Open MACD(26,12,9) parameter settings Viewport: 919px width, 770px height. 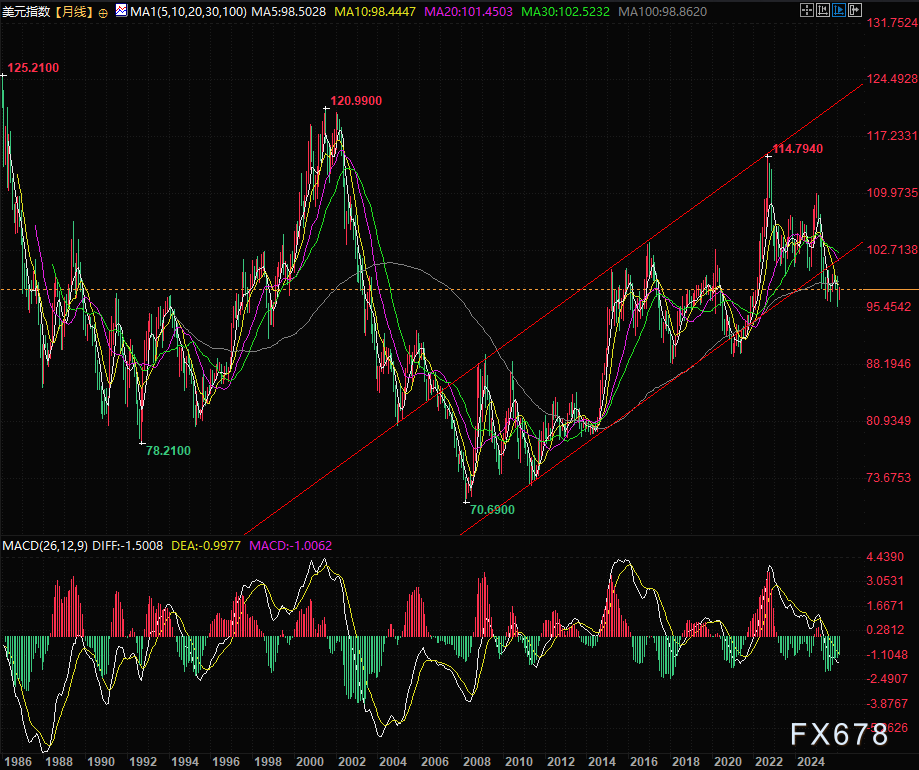[46, 545]
